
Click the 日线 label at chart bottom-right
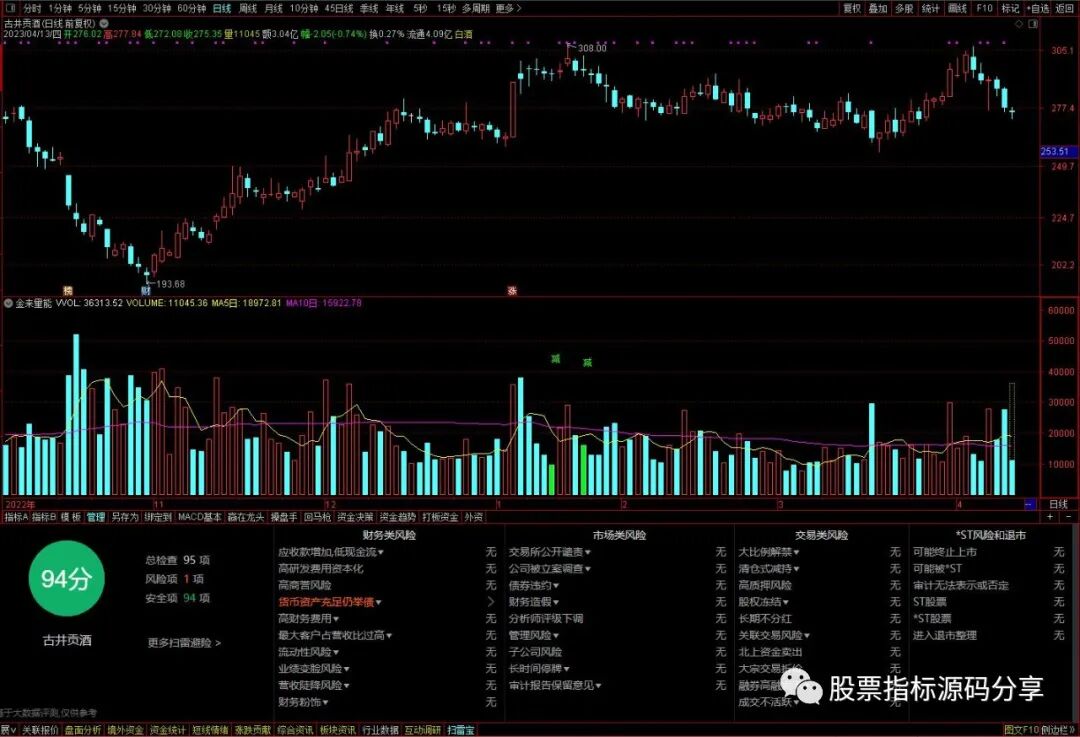[x=1058, y=504]
